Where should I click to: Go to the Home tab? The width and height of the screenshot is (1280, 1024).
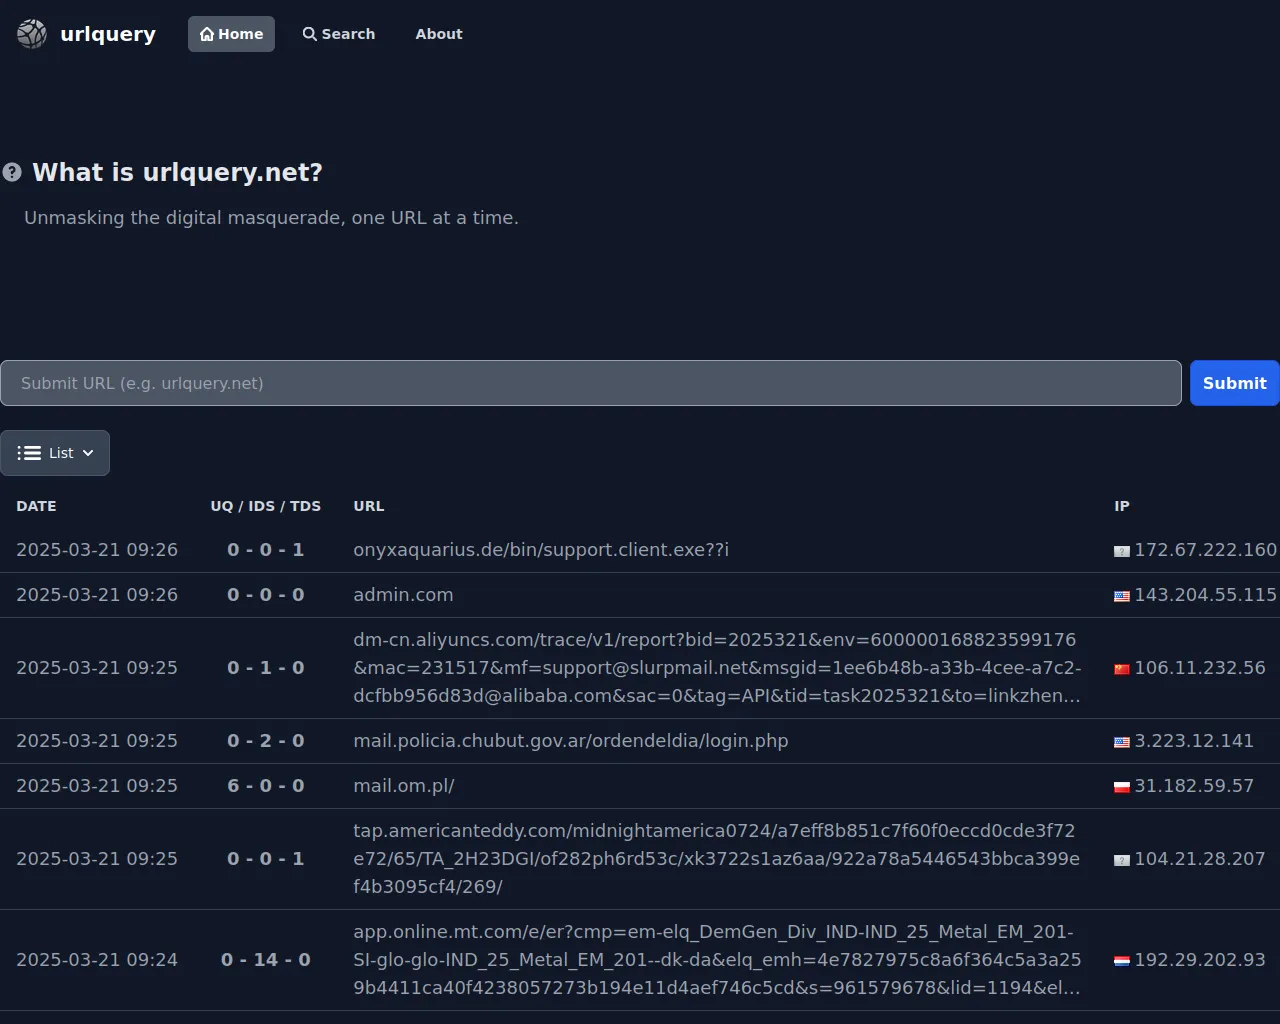click(231, 34)
